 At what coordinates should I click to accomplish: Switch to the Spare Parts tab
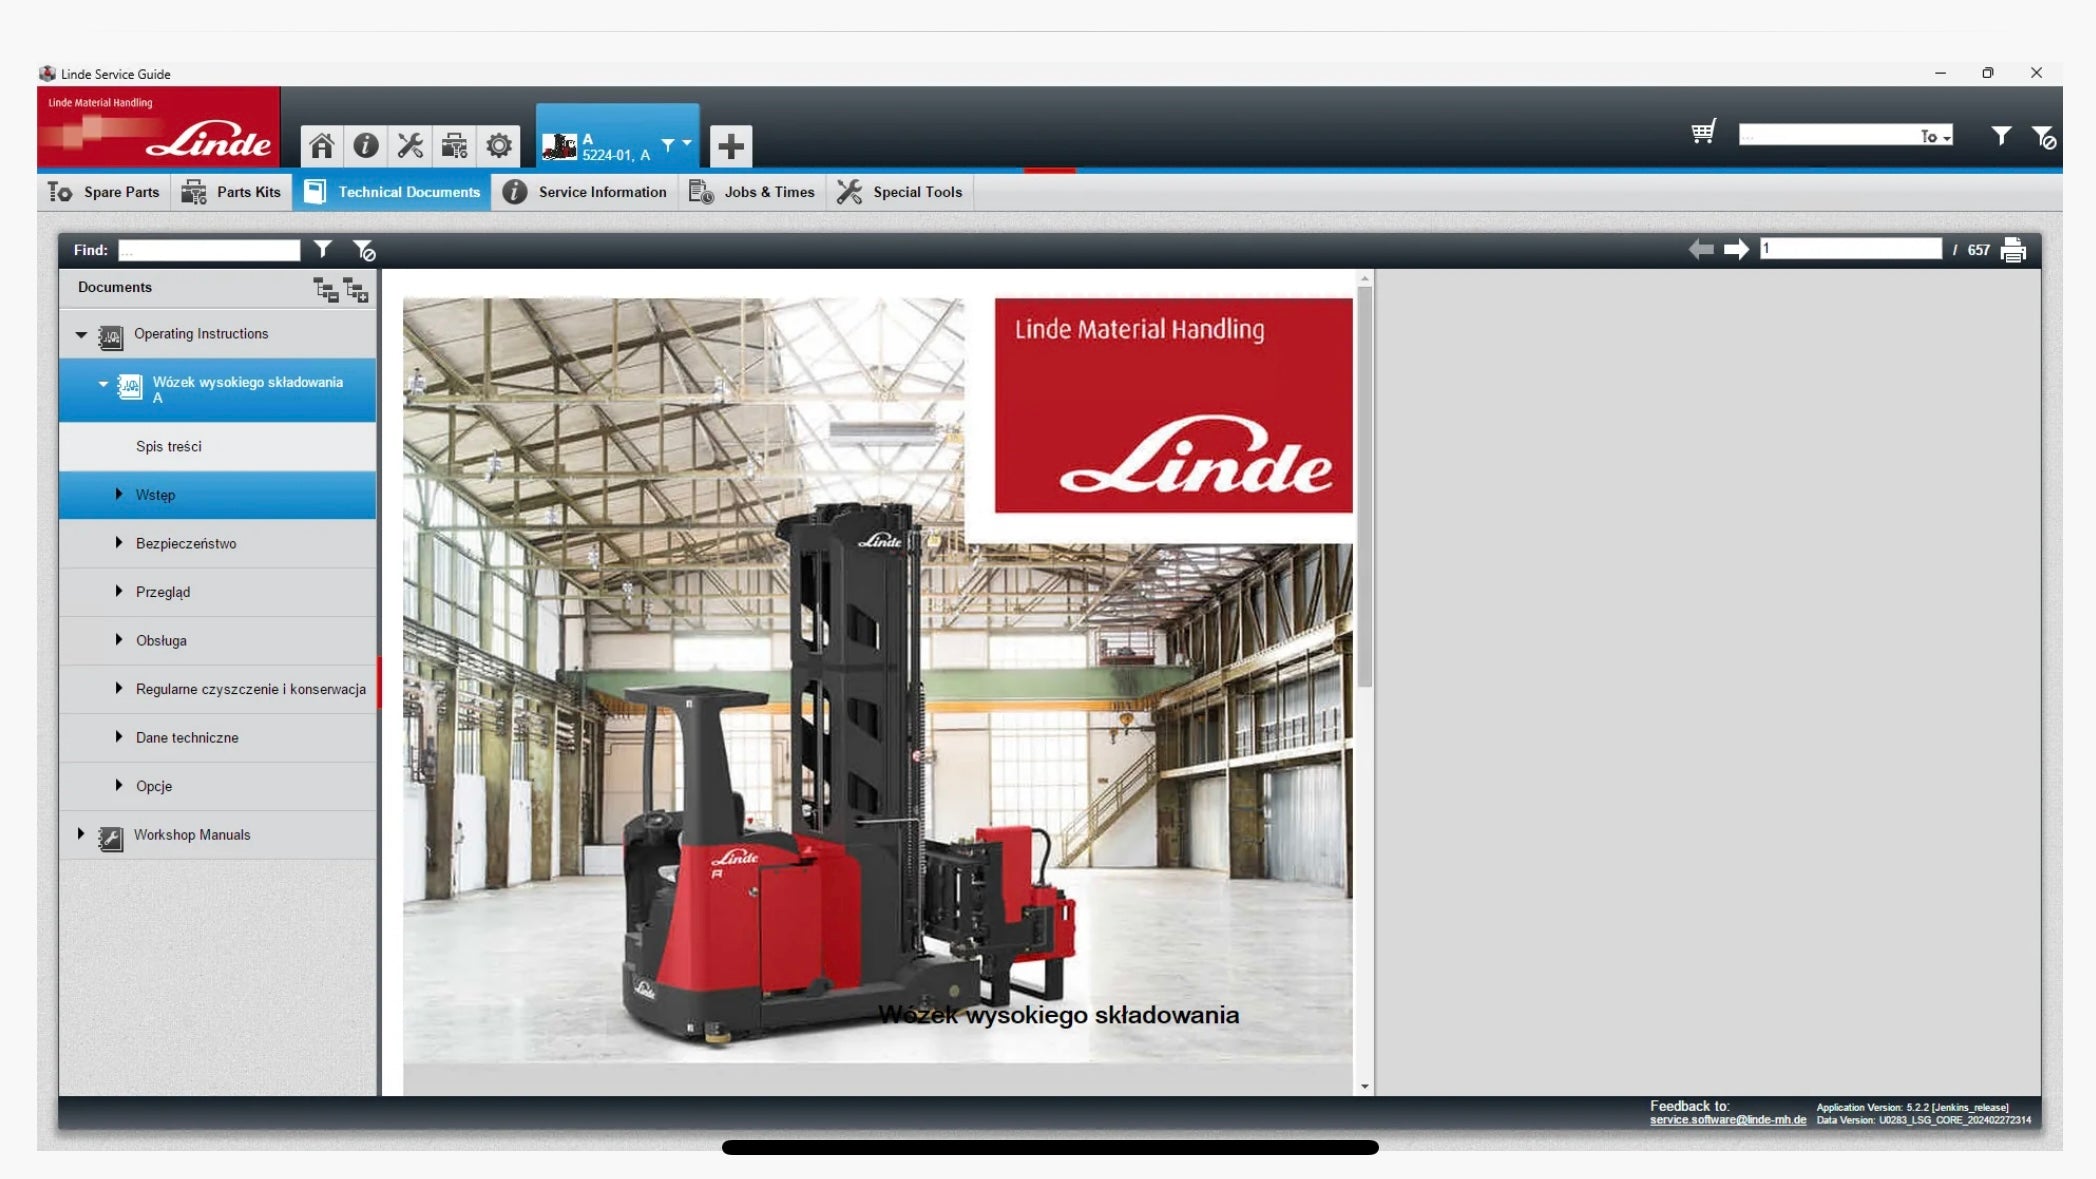104,192
